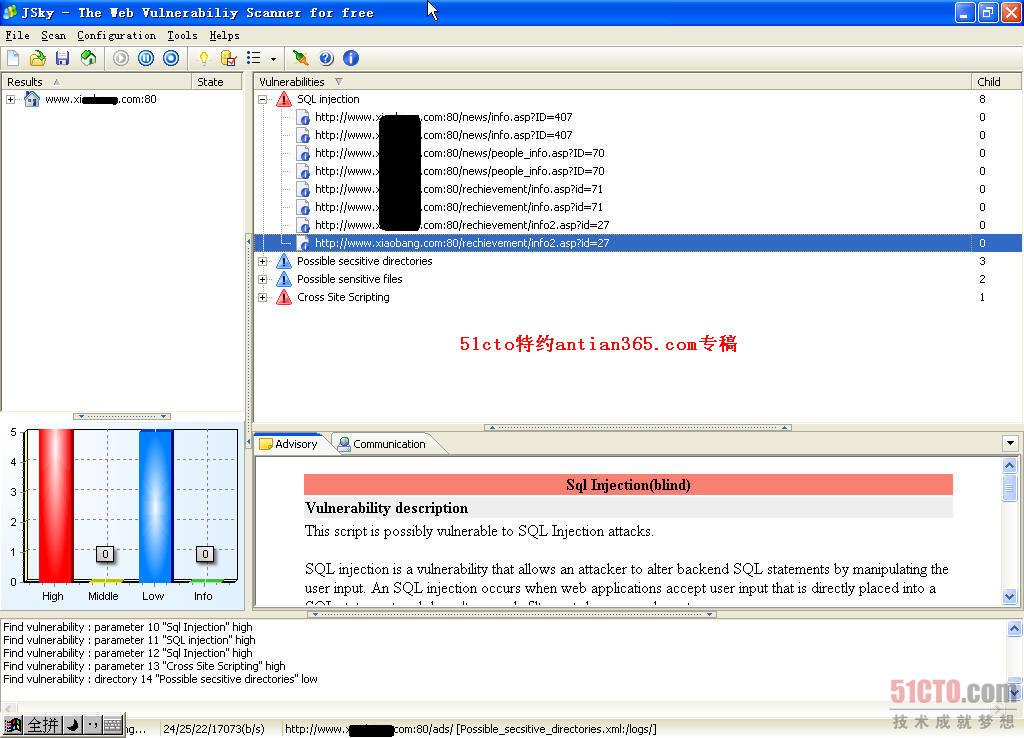Open the checklist configuration toolbar icon
The height and width of the screenshot is (738, 1024).
pos(229,59)
